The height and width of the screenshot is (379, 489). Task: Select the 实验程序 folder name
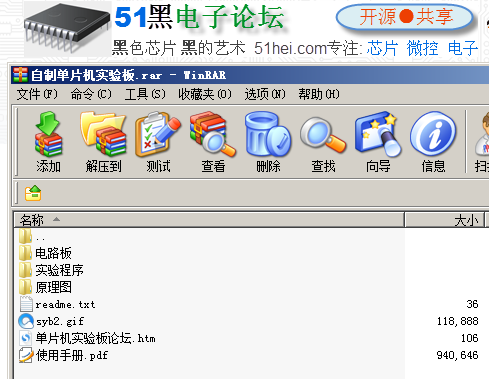point(59,270)
